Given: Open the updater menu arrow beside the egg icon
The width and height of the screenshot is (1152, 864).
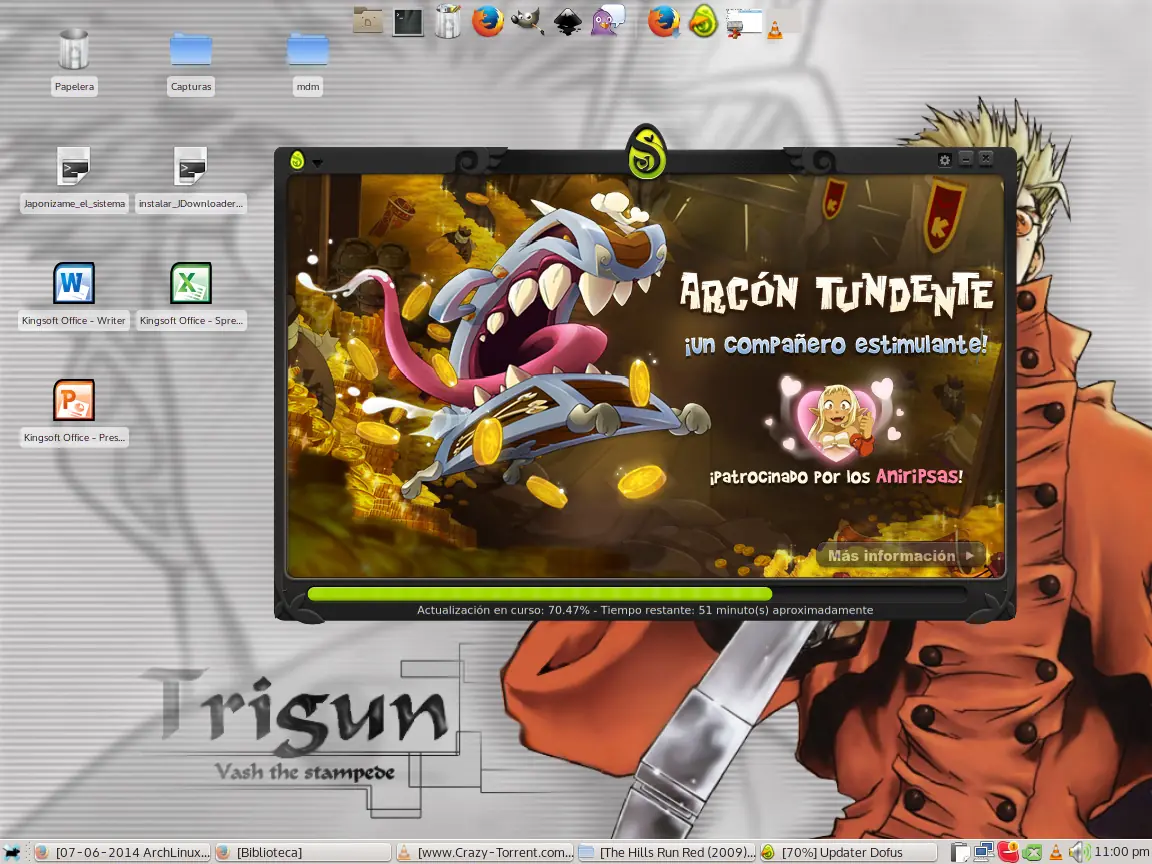Looking at the screenshot, I should [317, 163].
